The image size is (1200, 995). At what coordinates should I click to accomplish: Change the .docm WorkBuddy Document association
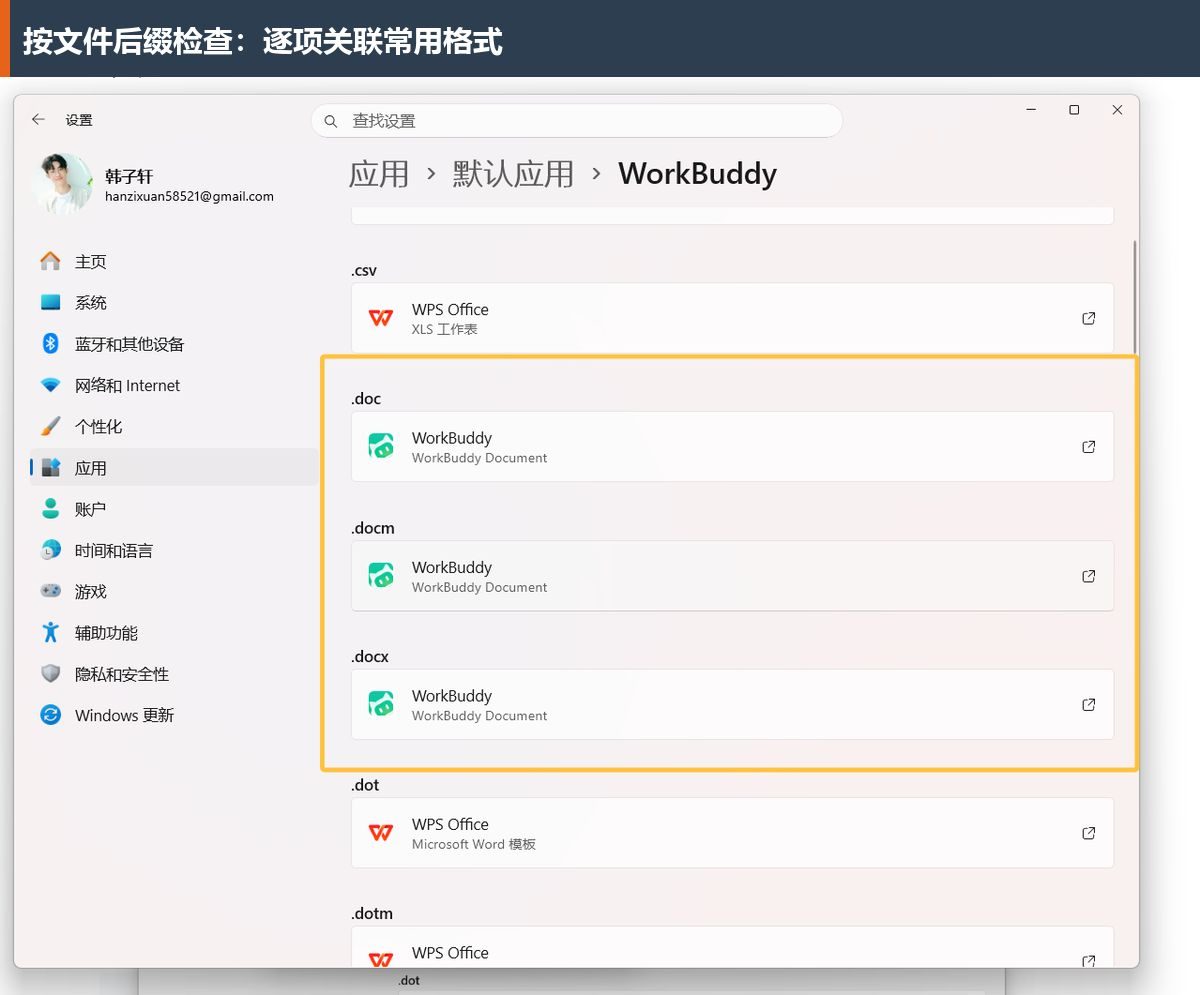coord(732,575)
